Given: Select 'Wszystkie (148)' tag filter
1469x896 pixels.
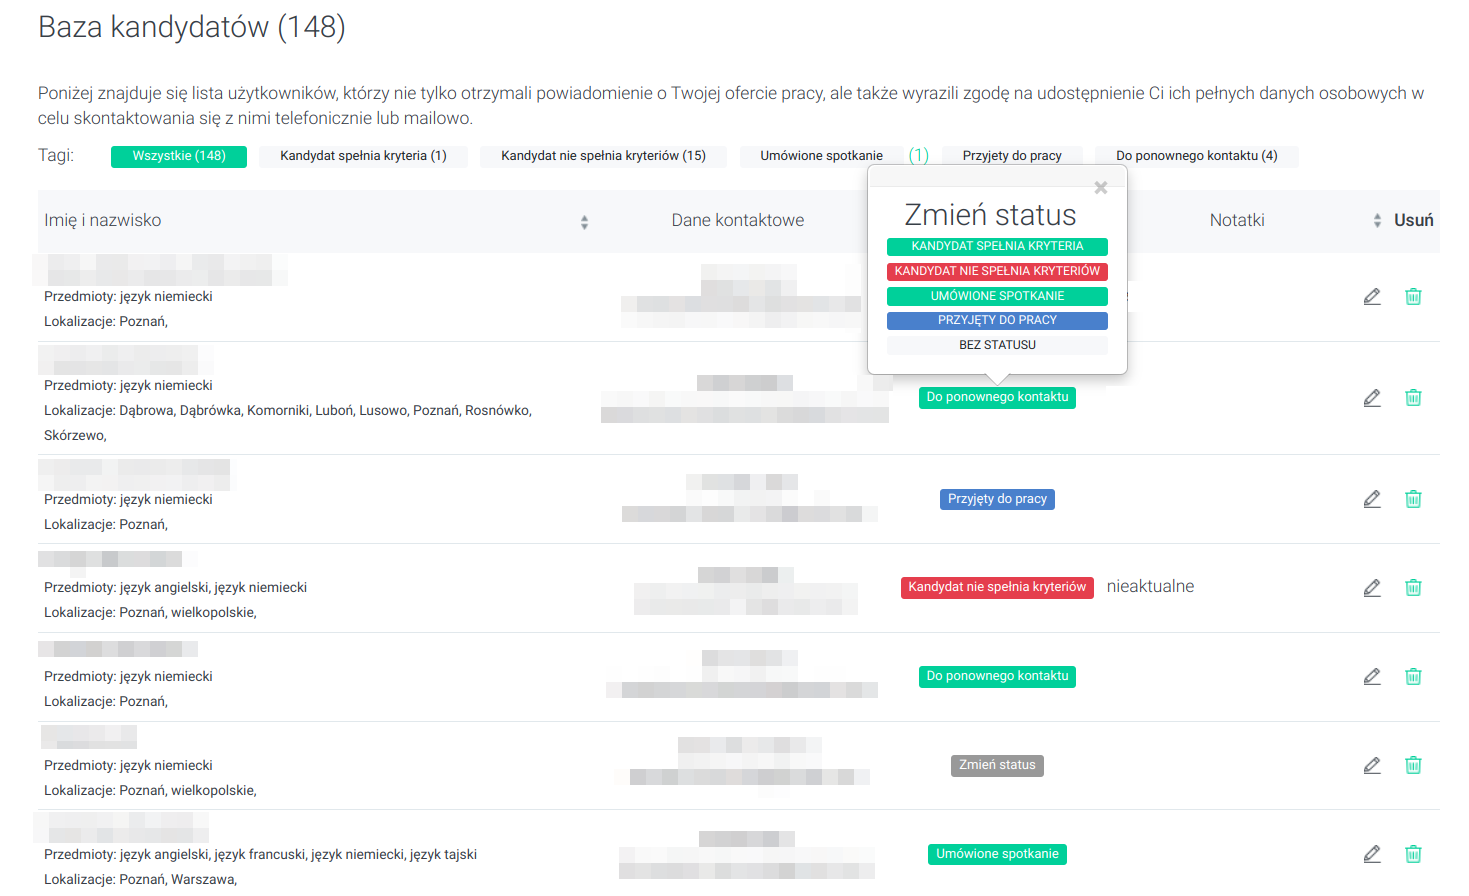Looking at the screenshot, I should click(179, 156).
